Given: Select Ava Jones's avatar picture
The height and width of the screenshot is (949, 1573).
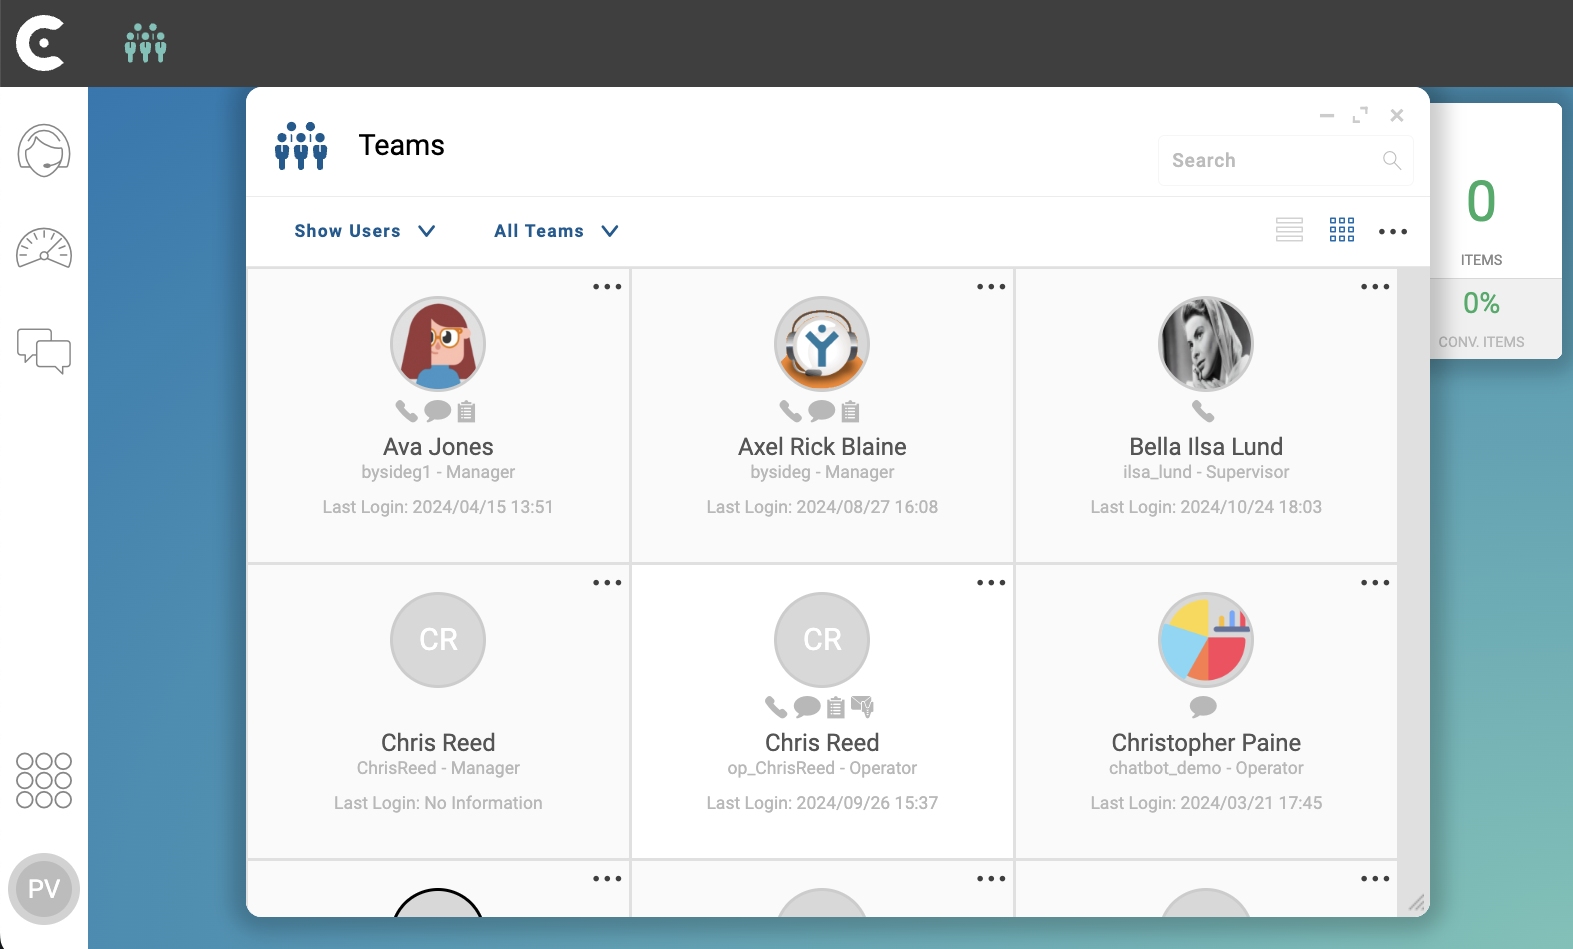Looking at the screenshot, I should pyautogui.click(x=438, y=344).
